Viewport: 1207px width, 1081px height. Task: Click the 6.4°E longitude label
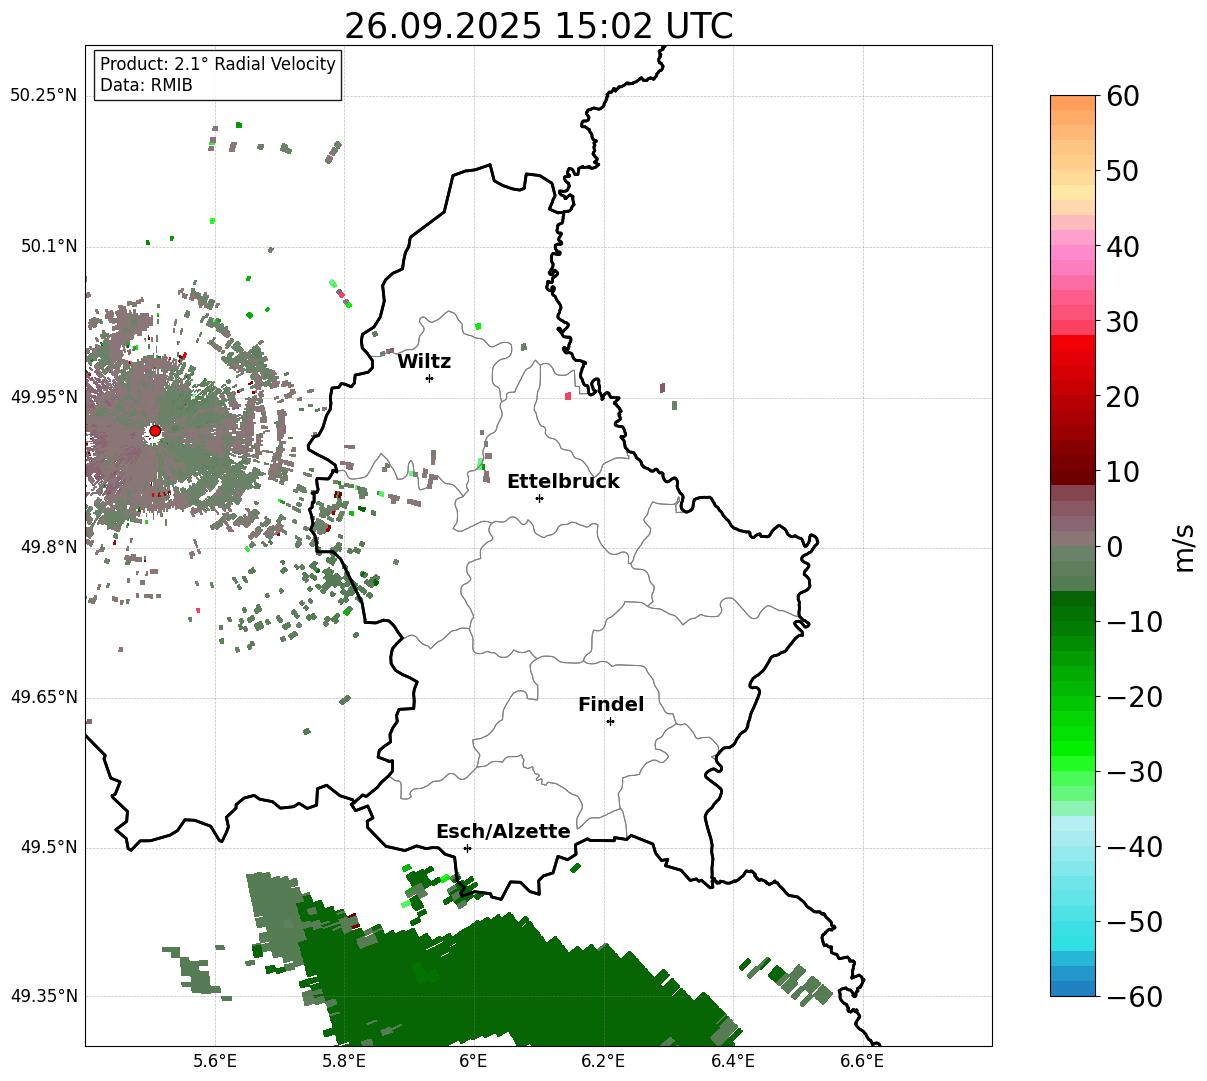click(733, 1061)
